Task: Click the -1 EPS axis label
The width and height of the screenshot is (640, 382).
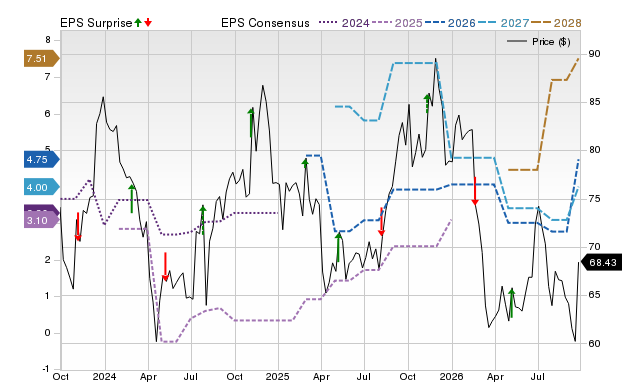Action: pyautogui.click(x=46, y=369)
